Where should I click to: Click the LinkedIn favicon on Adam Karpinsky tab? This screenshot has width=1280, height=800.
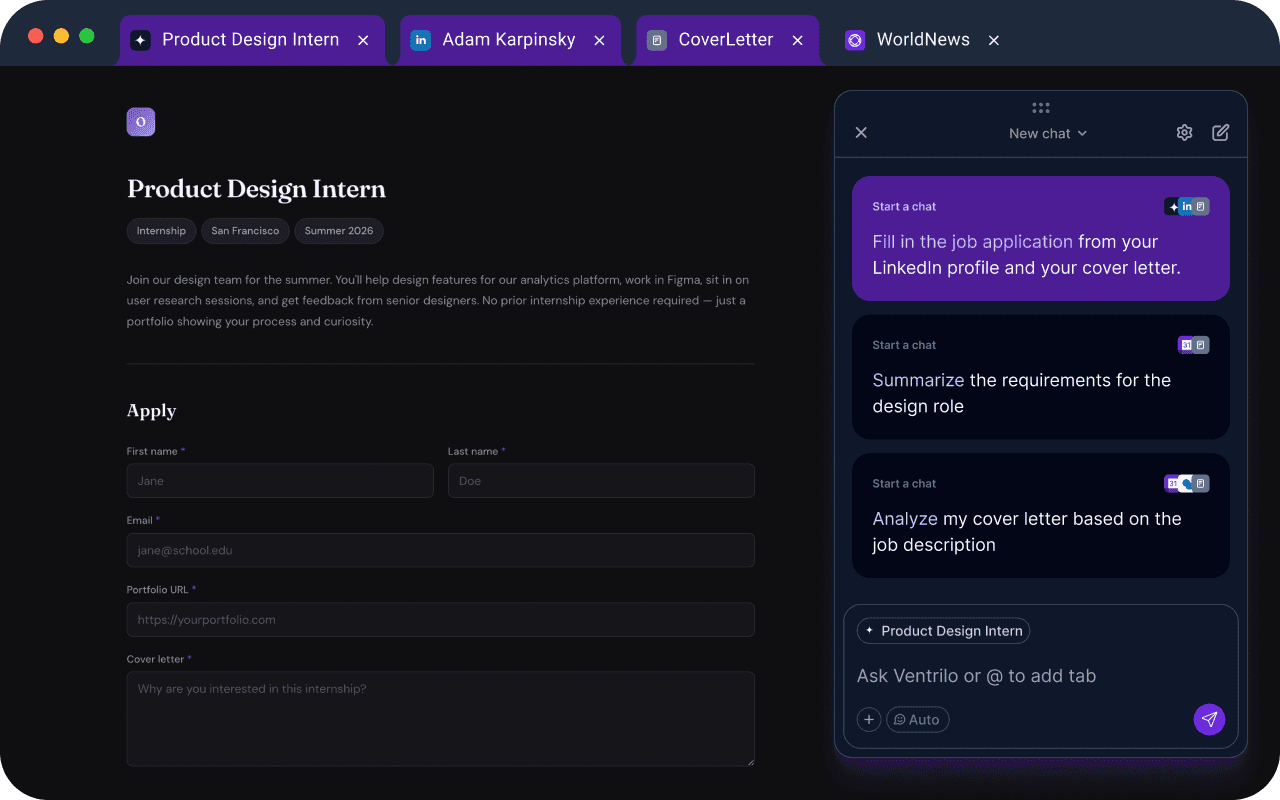click(421, 40)
